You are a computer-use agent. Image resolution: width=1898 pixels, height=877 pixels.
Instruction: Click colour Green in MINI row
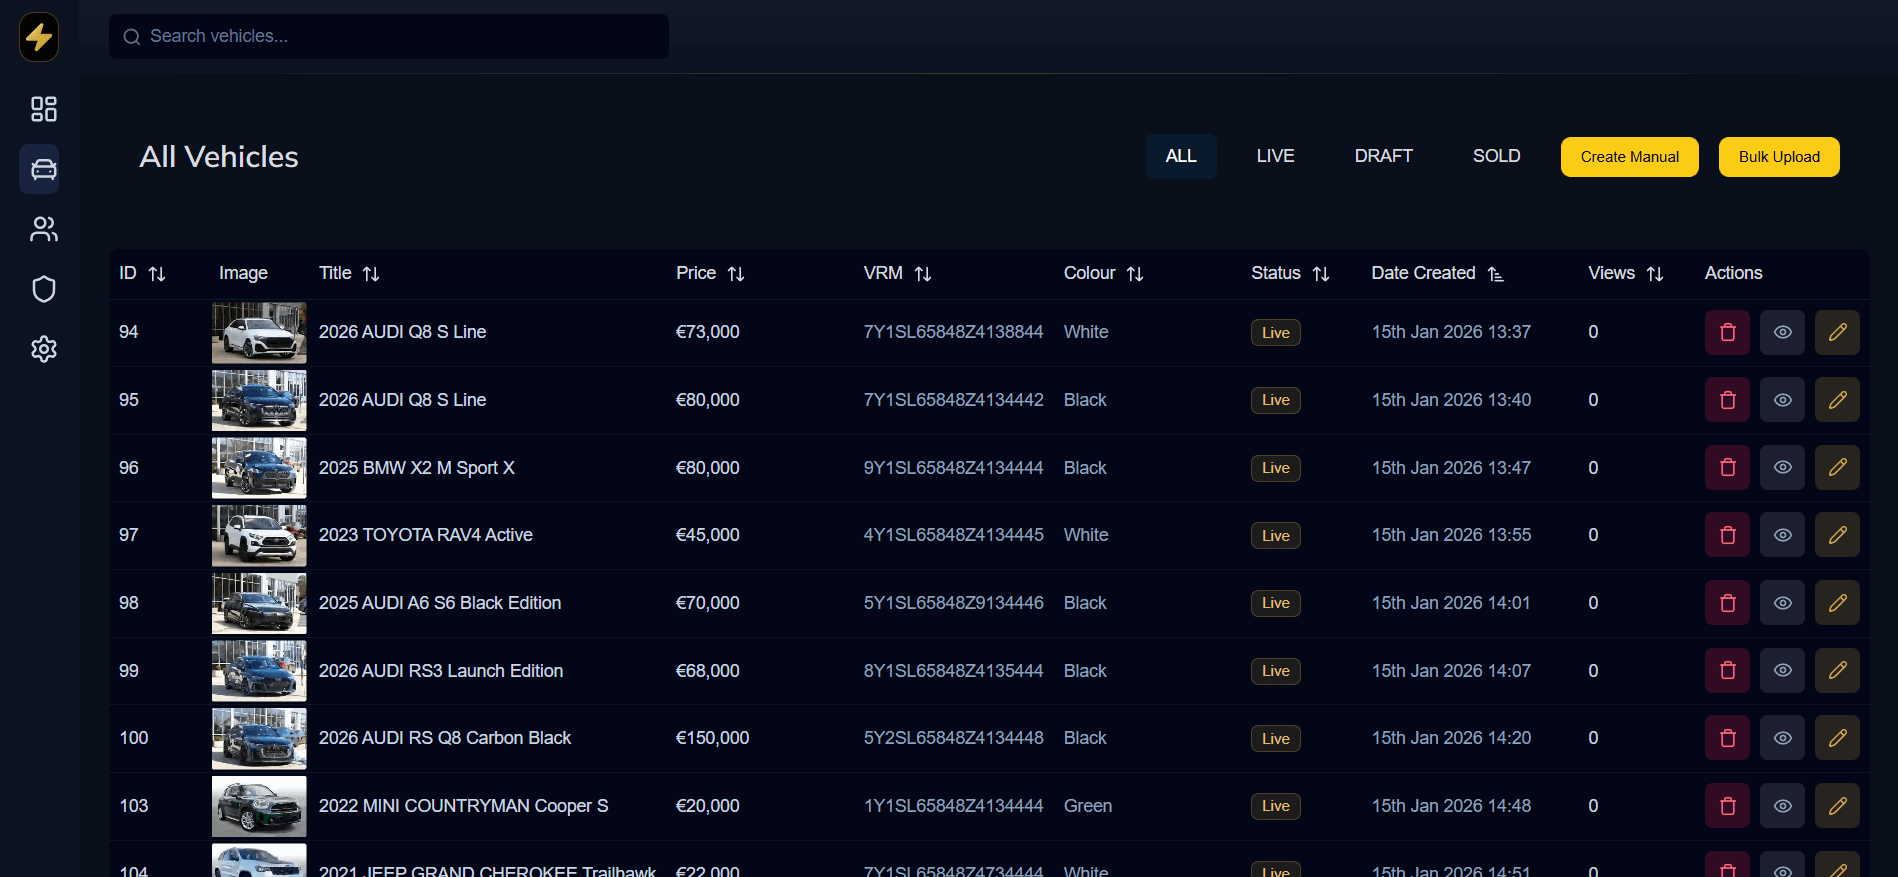point(1087,806)
